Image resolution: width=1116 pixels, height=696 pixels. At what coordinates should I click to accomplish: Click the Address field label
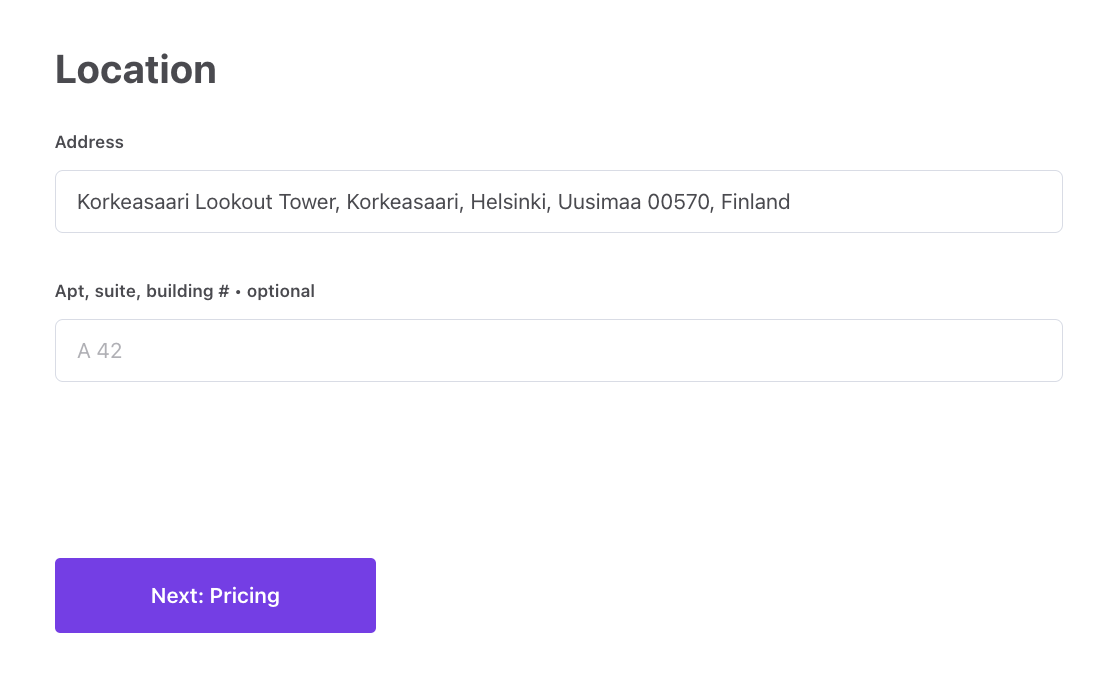click(x=89, y=142)
